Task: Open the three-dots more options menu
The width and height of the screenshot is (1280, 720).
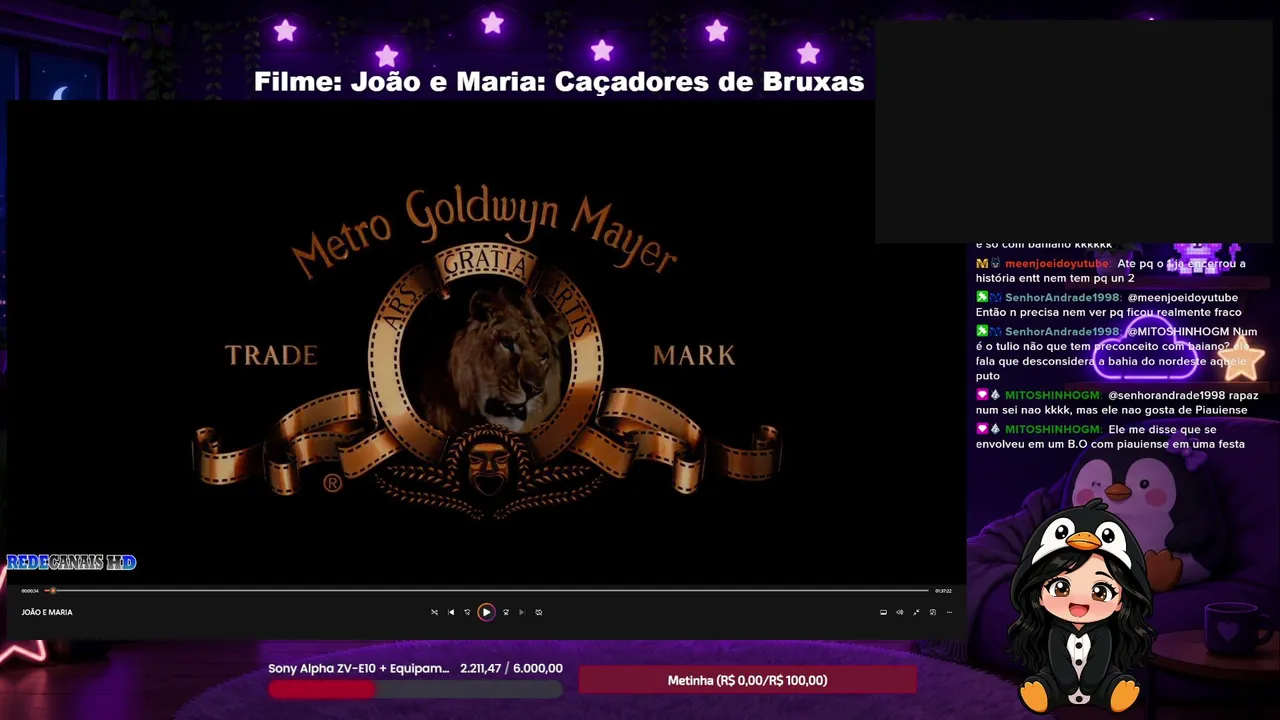Action: [x=949, y=612]
